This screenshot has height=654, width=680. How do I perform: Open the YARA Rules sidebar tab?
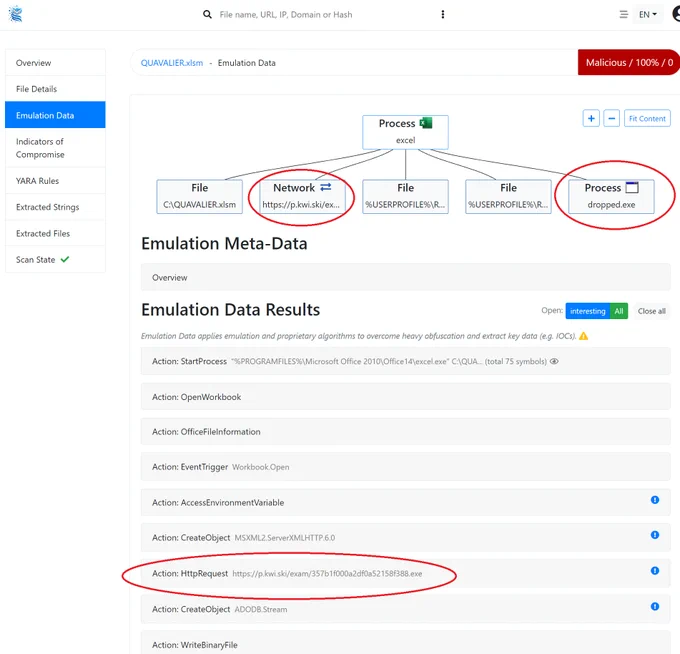pyautogui.click(x=55, y=181)
